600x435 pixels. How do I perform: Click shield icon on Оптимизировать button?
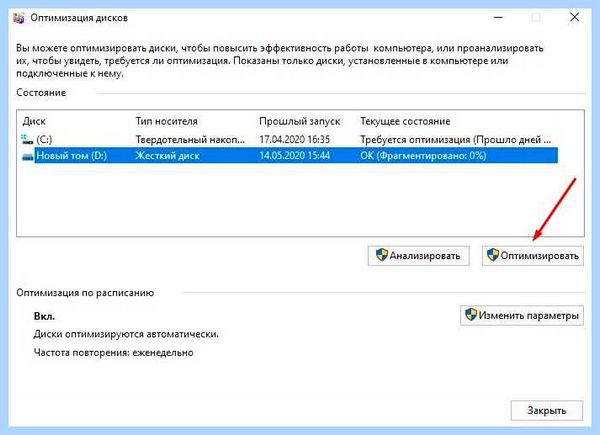pyautogui.click(x=492, y=255)
